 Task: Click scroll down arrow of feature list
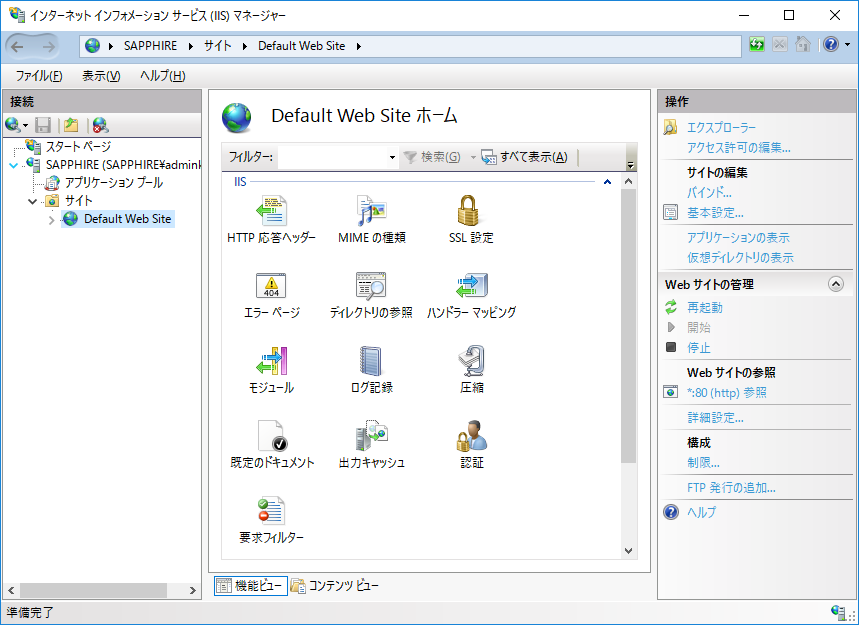tap(628, 551)
